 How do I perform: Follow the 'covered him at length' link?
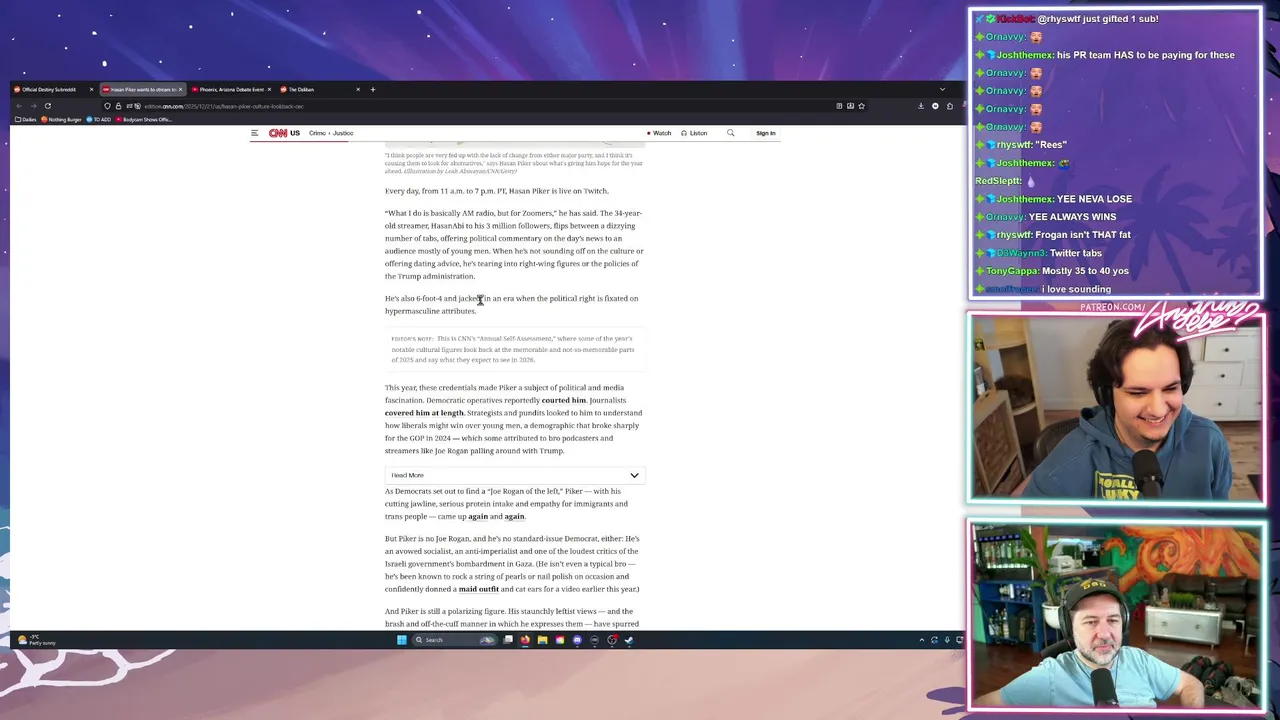pos(424,413)
